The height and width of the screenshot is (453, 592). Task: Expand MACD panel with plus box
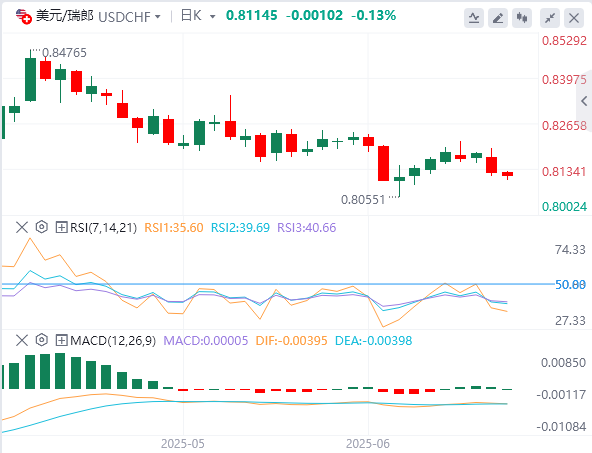tap(61, 341)
